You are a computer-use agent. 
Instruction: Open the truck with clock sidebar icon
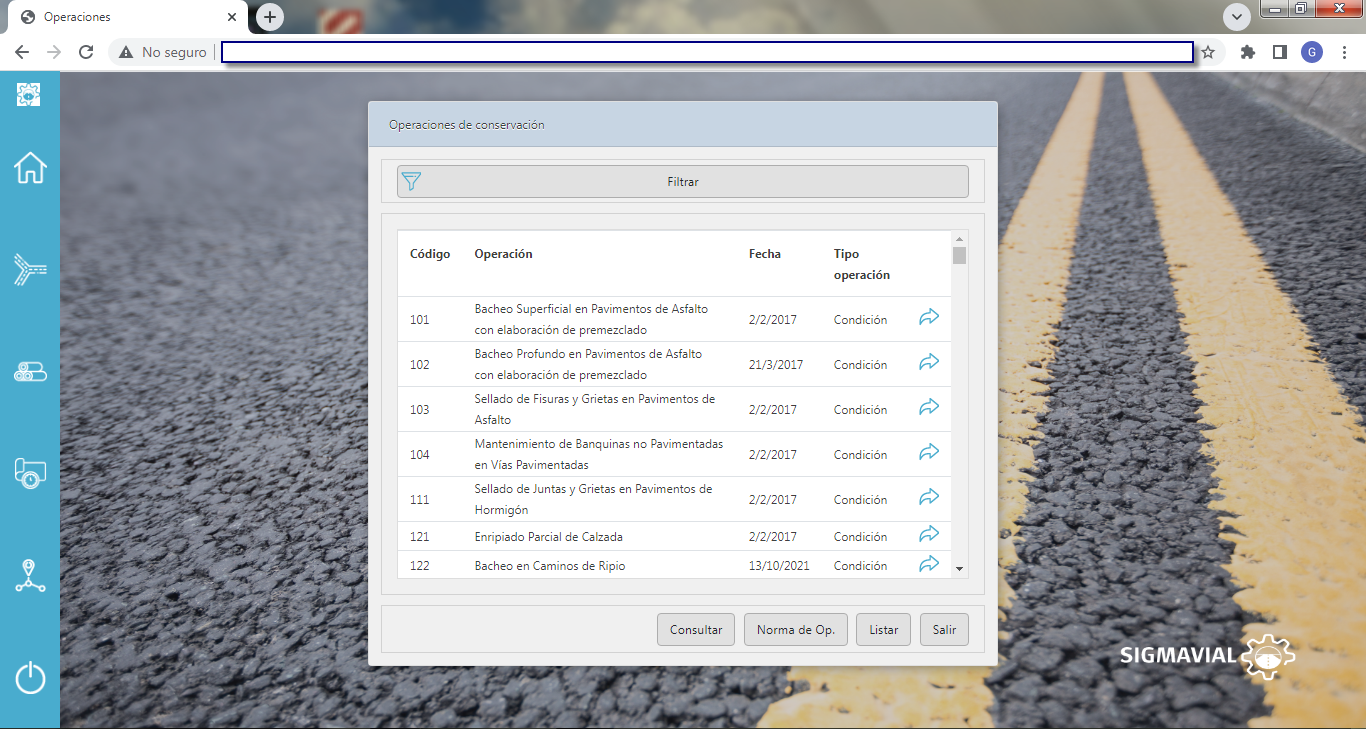click(30, 473)
